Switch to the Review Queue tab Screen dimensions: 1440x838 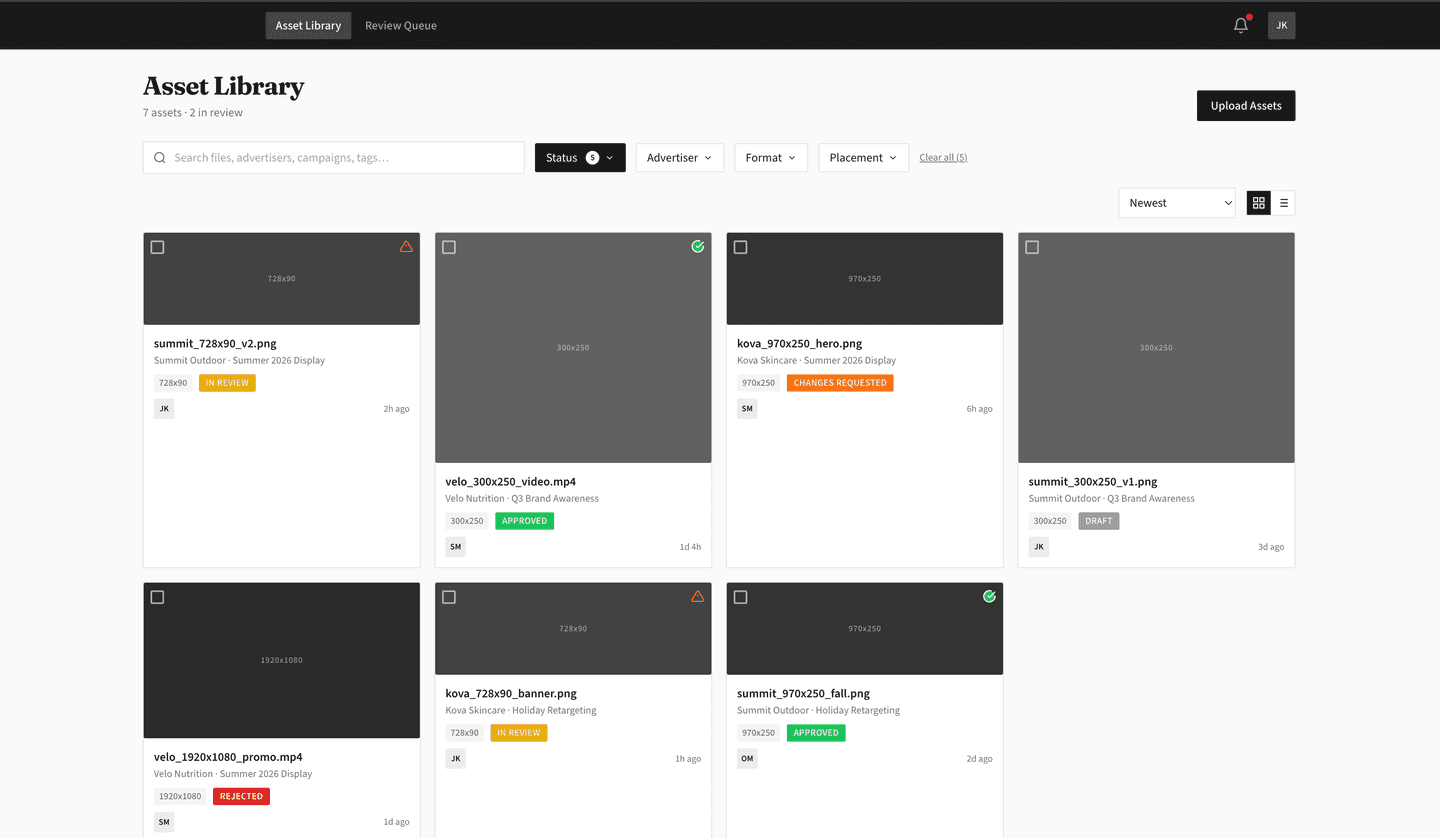(400, 25)
